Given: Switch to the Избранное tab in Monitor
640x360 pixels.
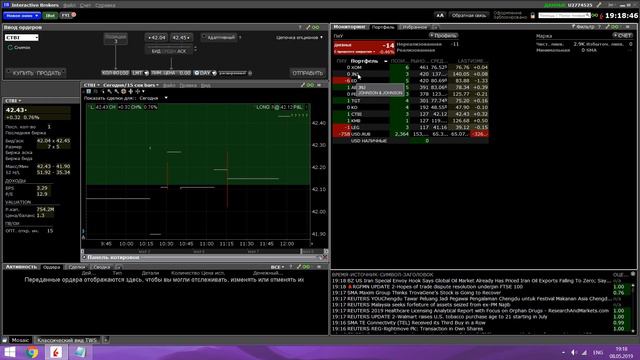Looking at the screenshot, I should pyautogui.click(x=414, y=27).
